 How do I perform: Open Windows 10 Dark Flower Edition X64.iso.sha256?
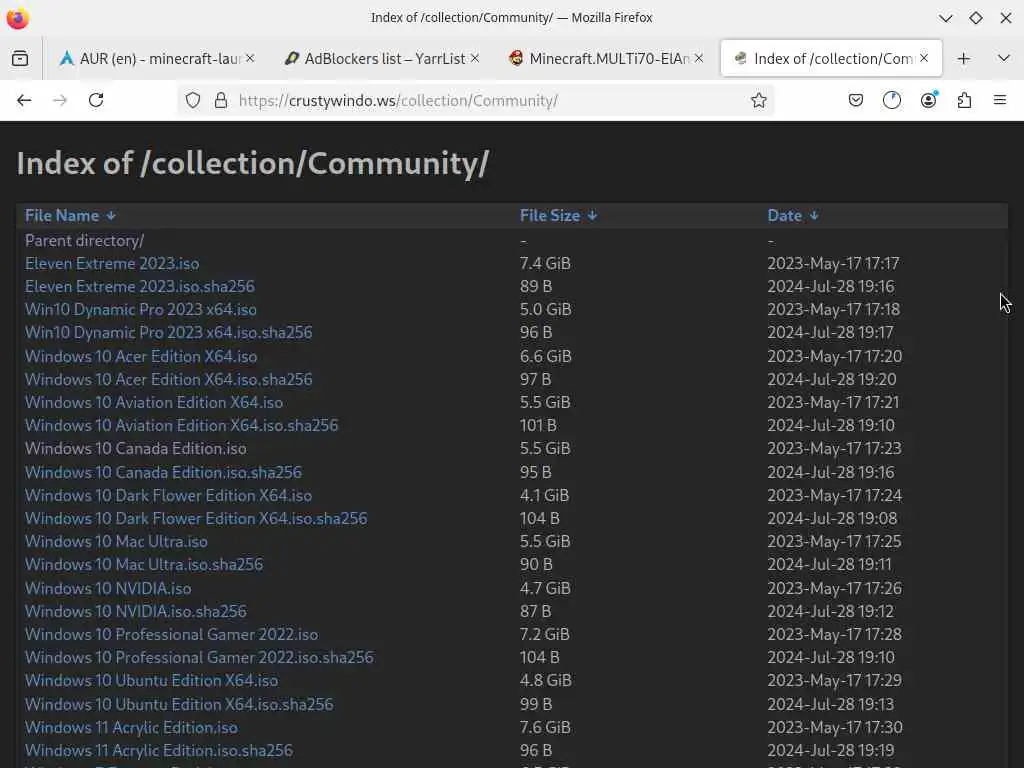pyautogui.click(x=196, y=519)
